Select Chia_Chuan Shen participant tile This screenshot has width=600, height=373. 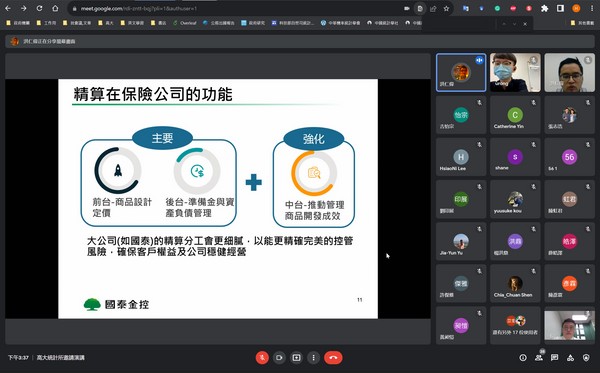point(515,283)
